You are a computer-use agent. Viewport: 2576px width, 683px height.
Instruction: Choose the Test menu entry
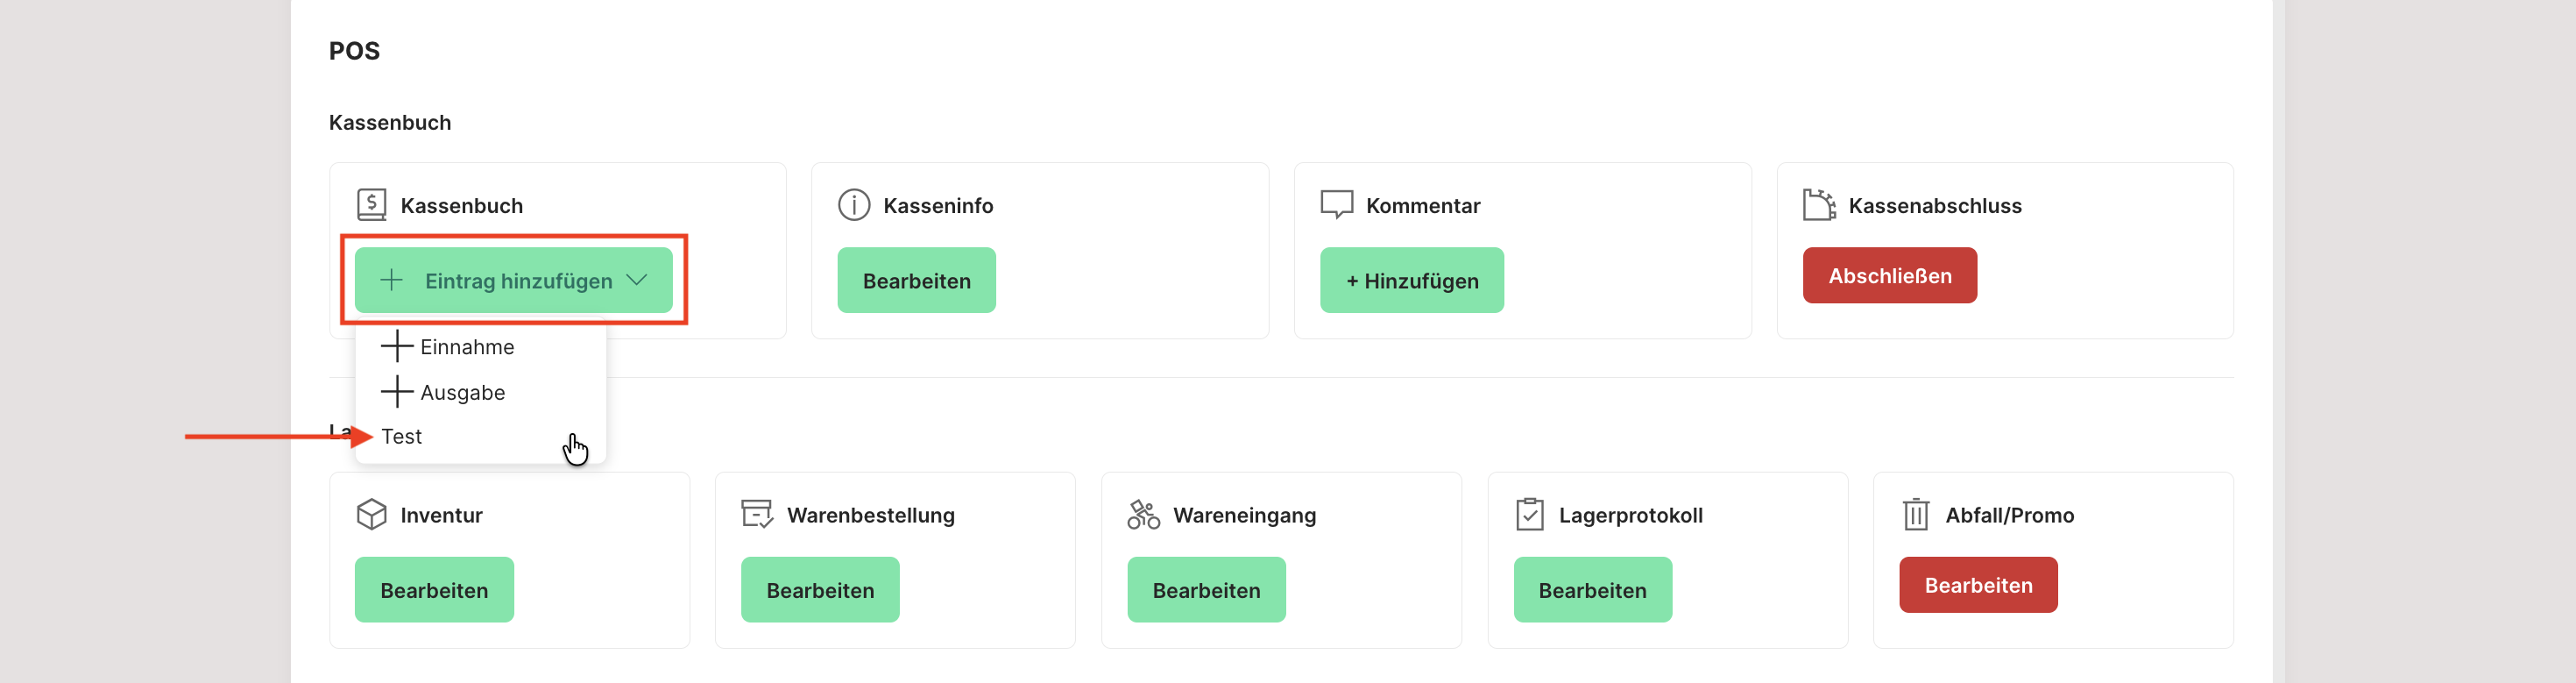tap(402, 437)
